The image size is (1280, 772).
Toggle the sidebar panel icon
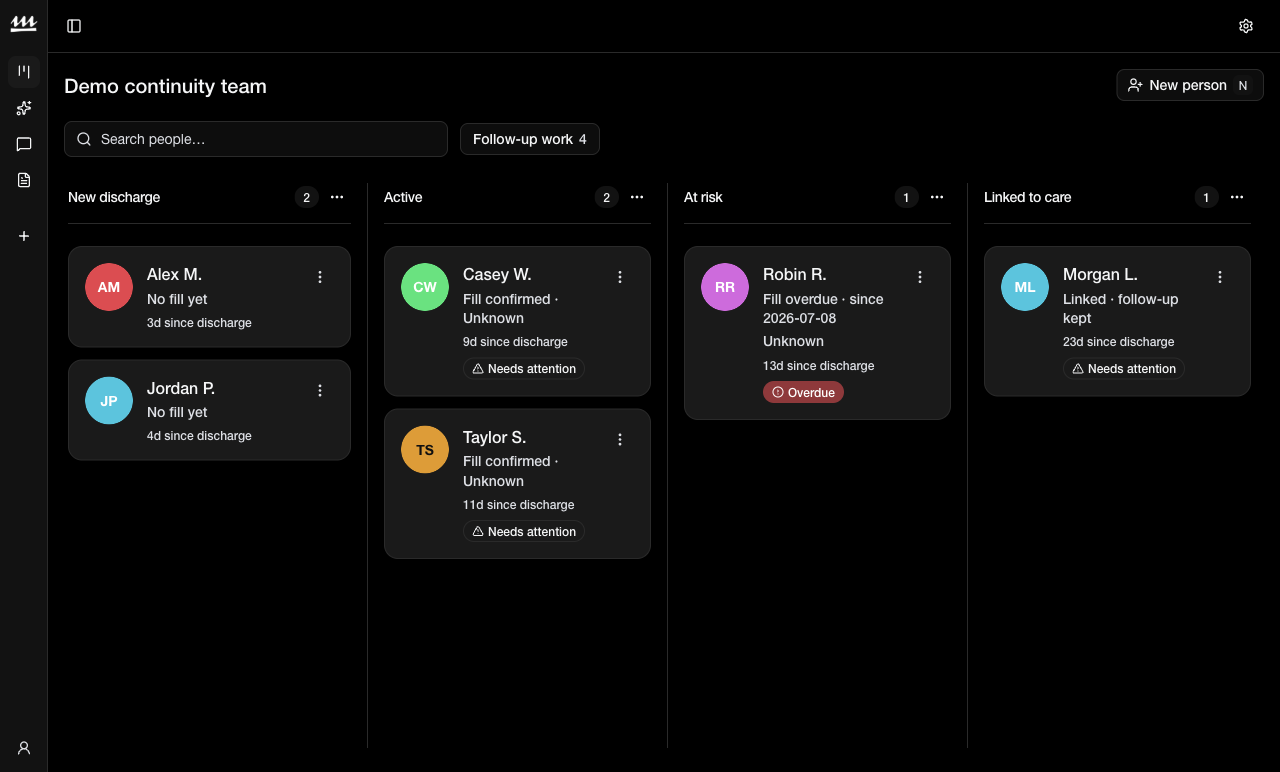pos(74,26)
